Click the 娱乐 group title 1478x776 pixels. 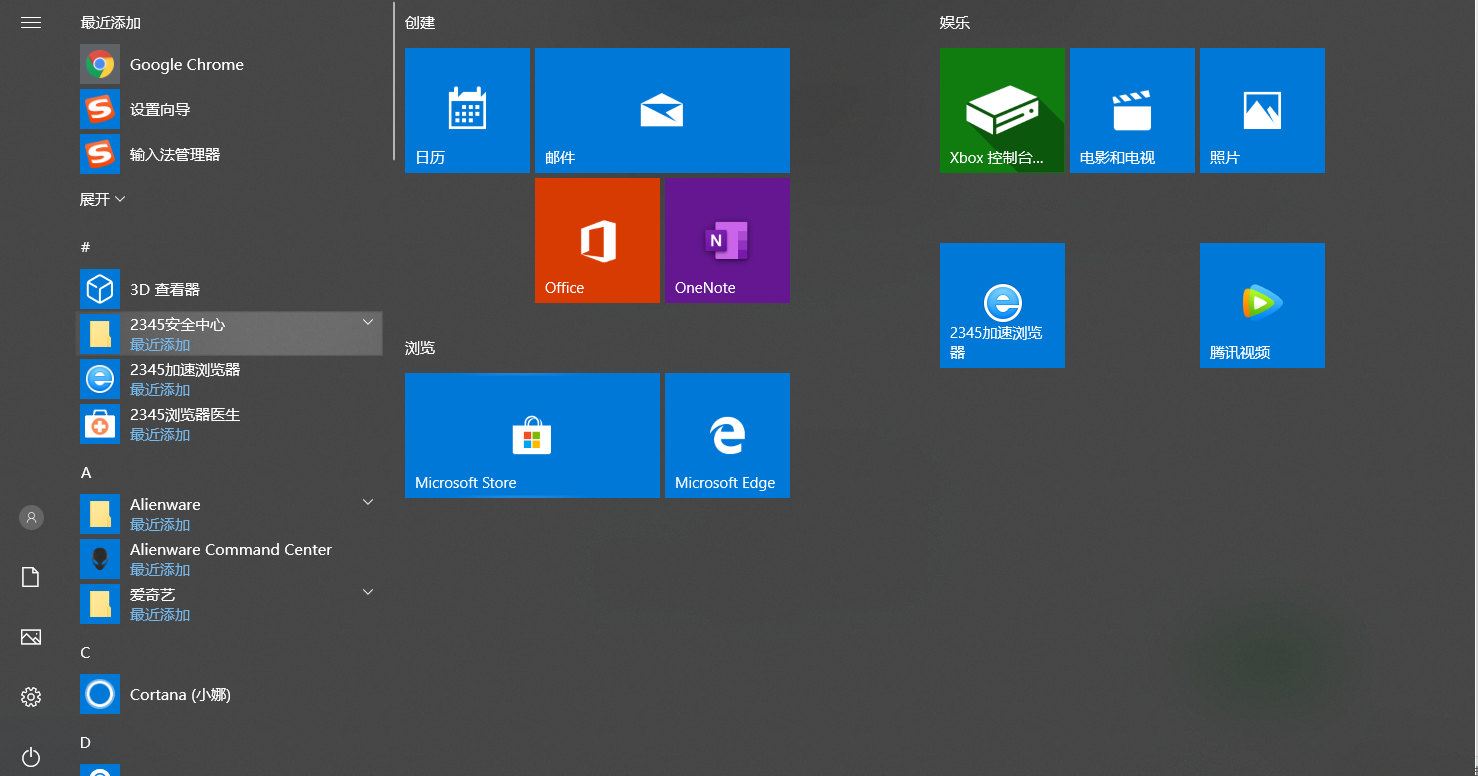955,22
